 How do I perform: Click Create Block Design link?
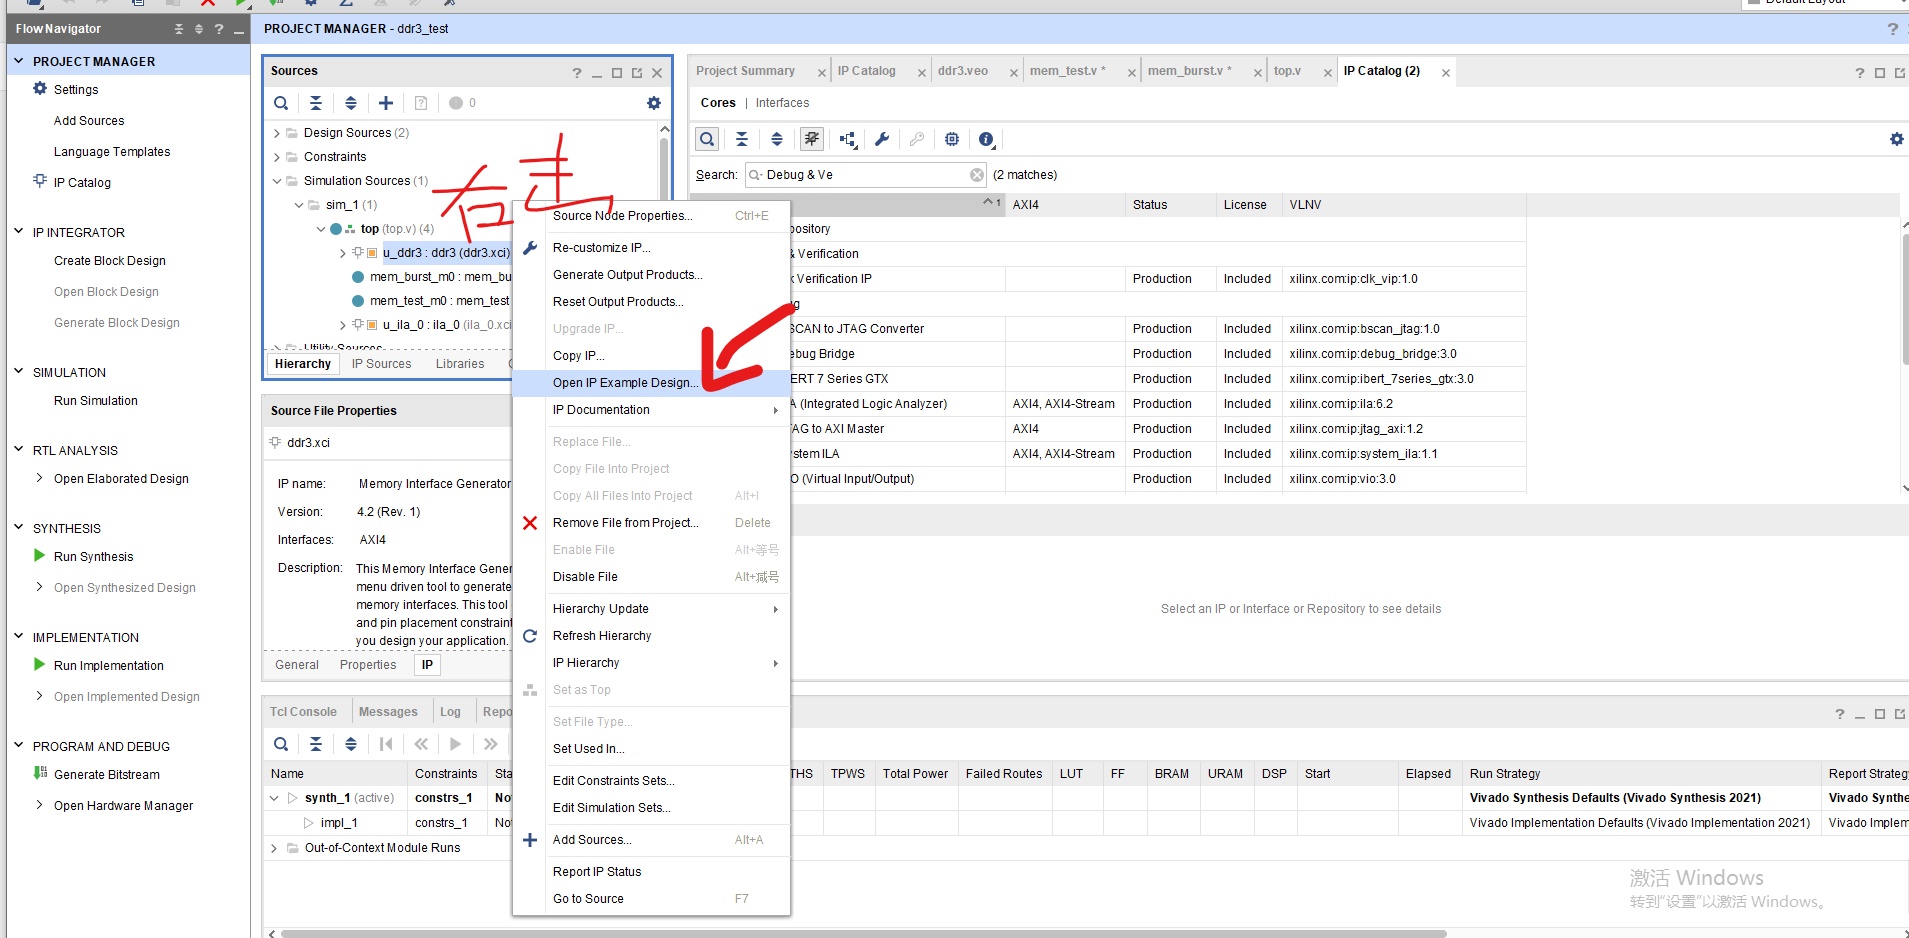coord(110,261)
